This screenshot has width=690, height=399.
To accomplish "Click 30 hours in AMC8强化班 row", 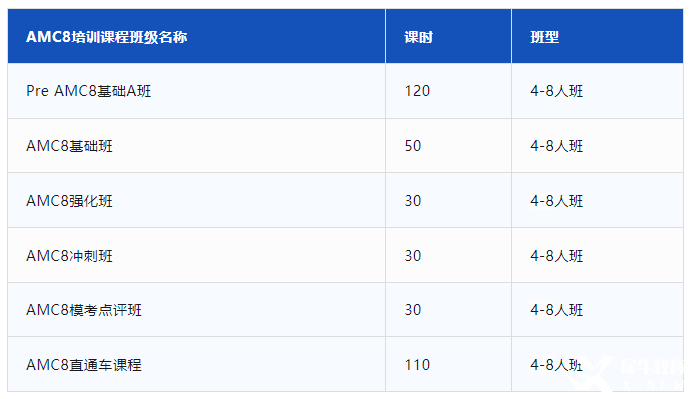I will coord(413,201).
